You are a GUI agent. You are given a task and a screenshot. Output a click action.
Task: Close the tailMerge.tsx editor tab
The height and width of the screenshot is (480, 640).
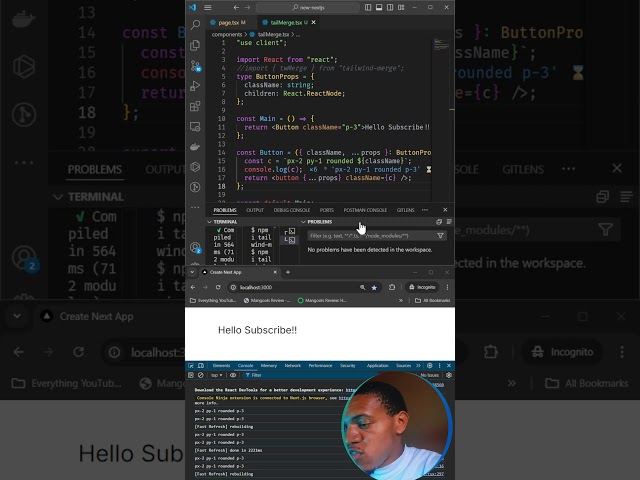[x=313, y=22]
